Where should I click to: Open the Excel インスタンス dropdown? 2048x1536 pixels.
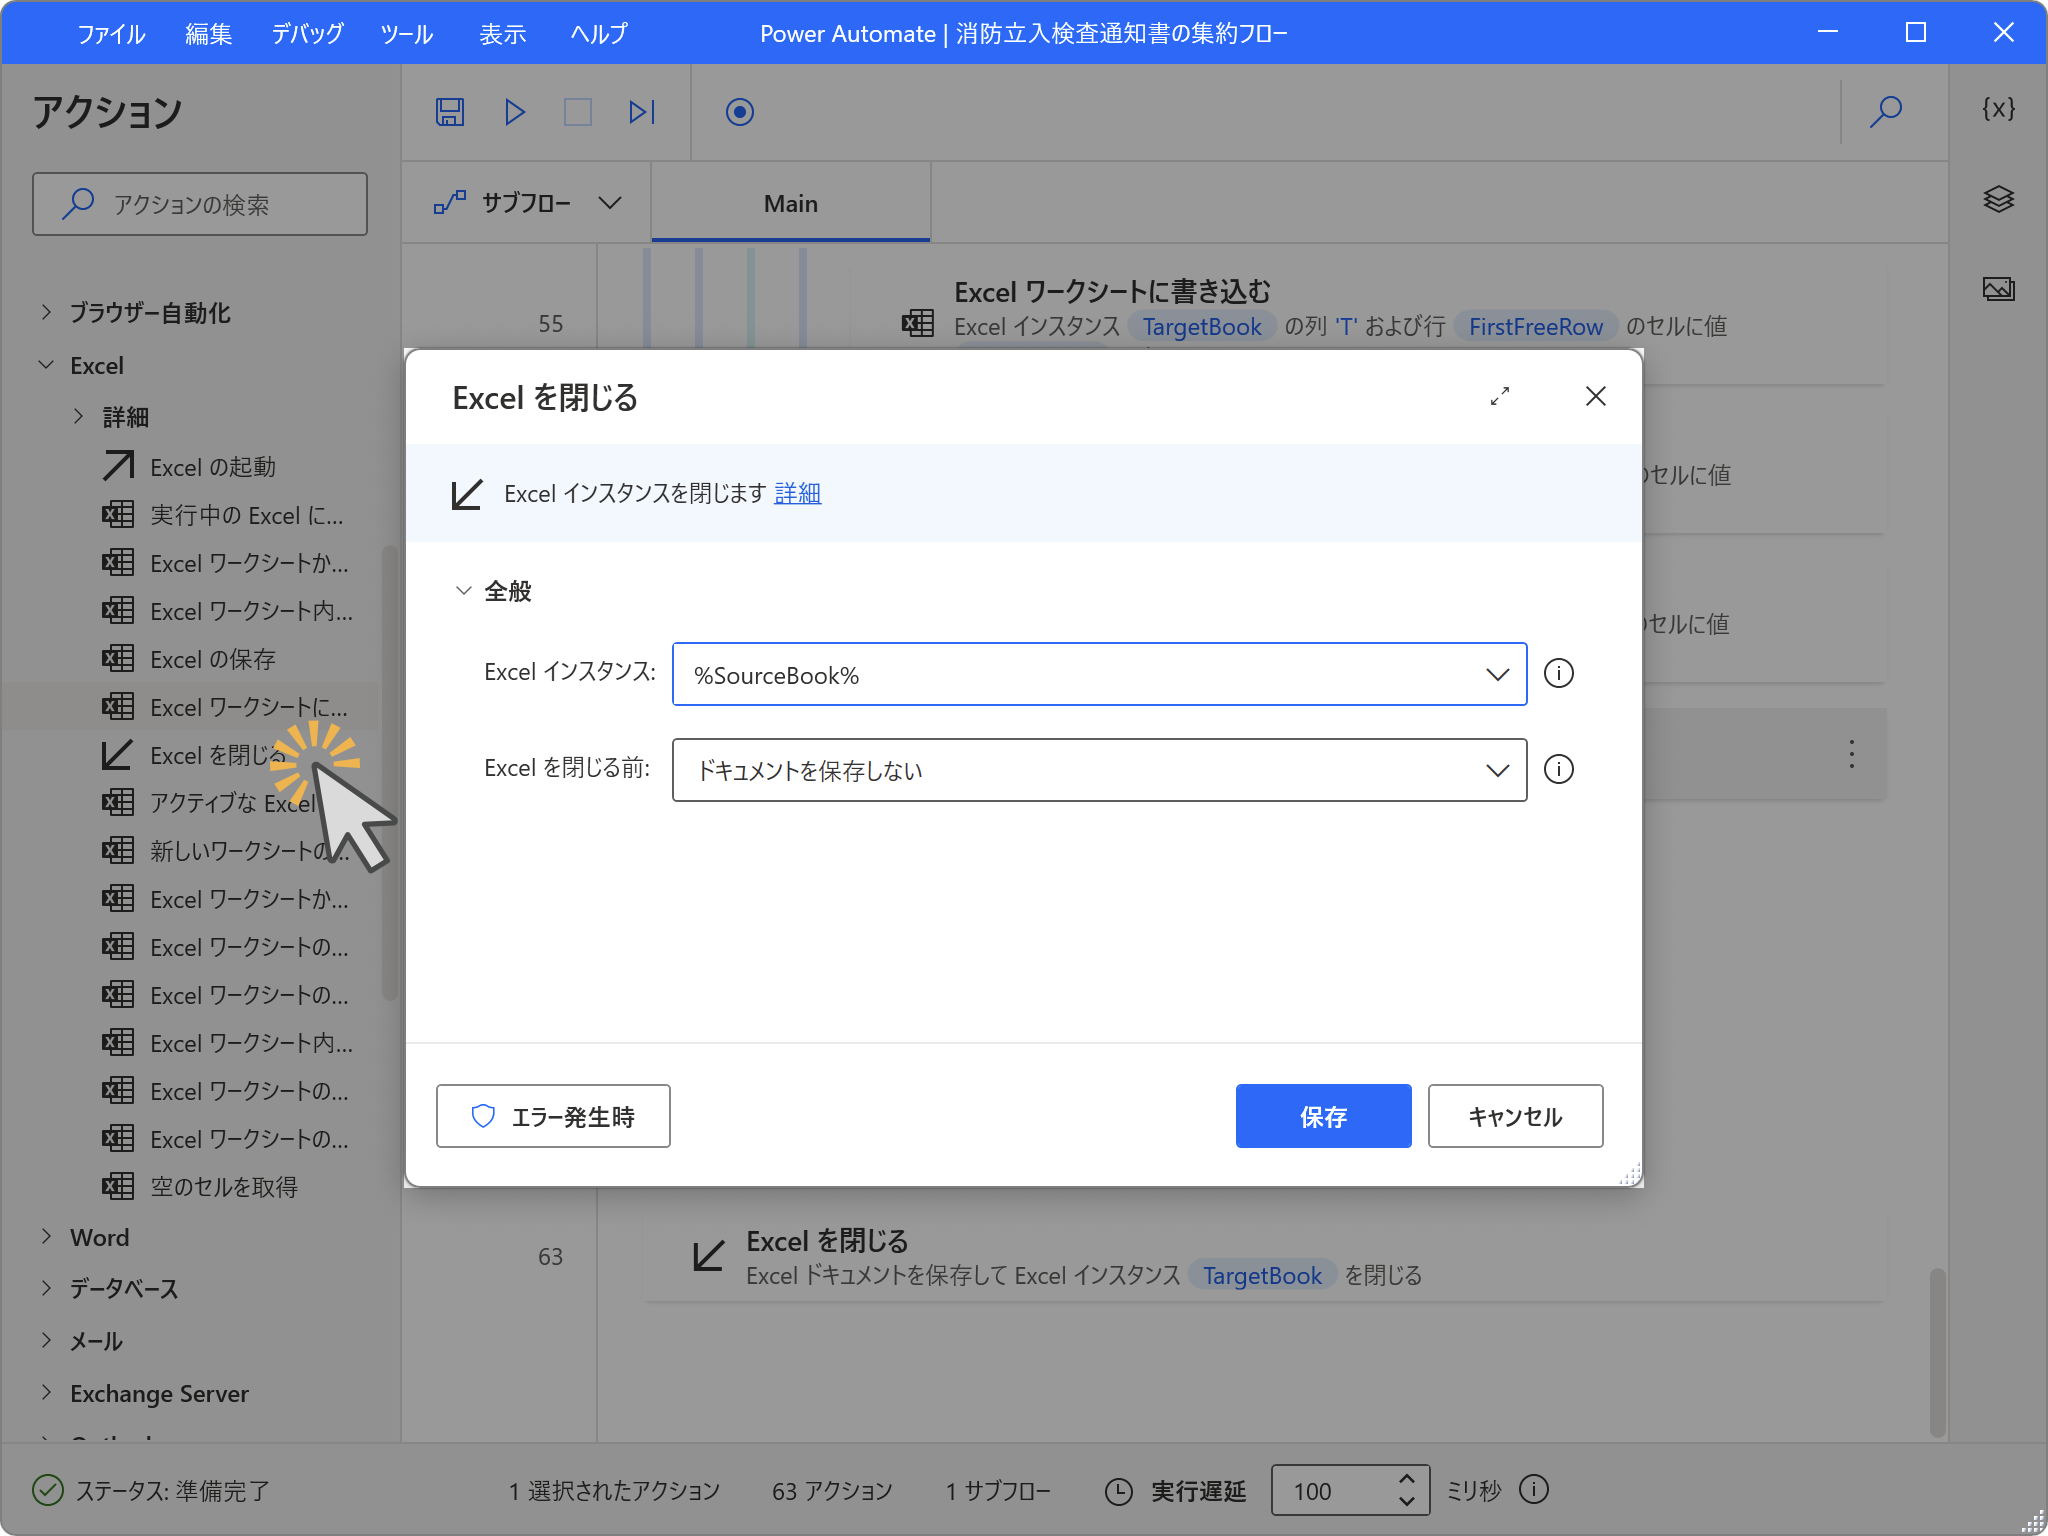pos(1497,674)
